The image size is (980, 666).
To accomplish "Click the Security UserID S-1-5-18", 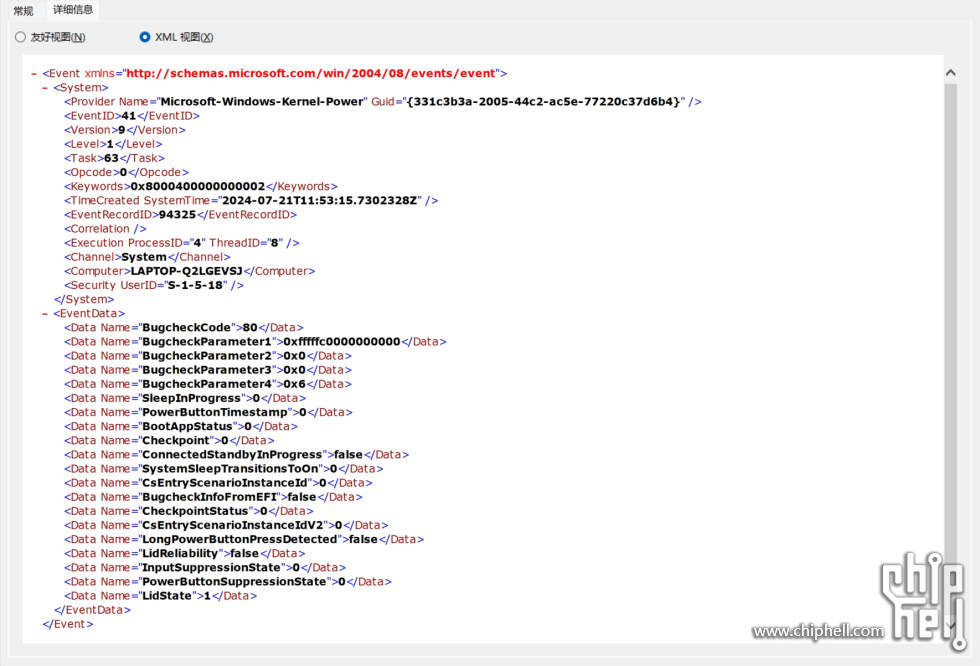I will [x=195, y=285].
